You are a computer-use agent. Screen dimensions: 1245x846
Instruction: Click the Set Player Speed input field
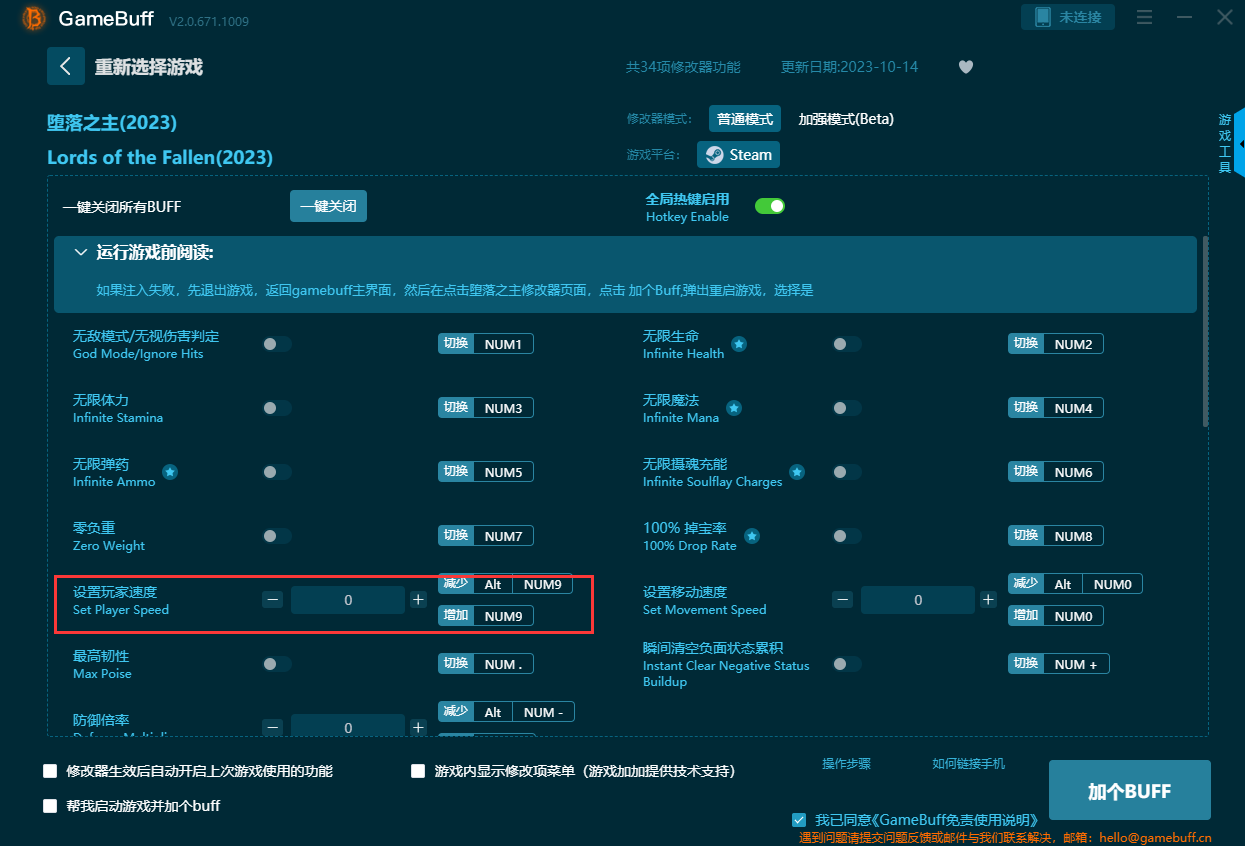point(348,600)
